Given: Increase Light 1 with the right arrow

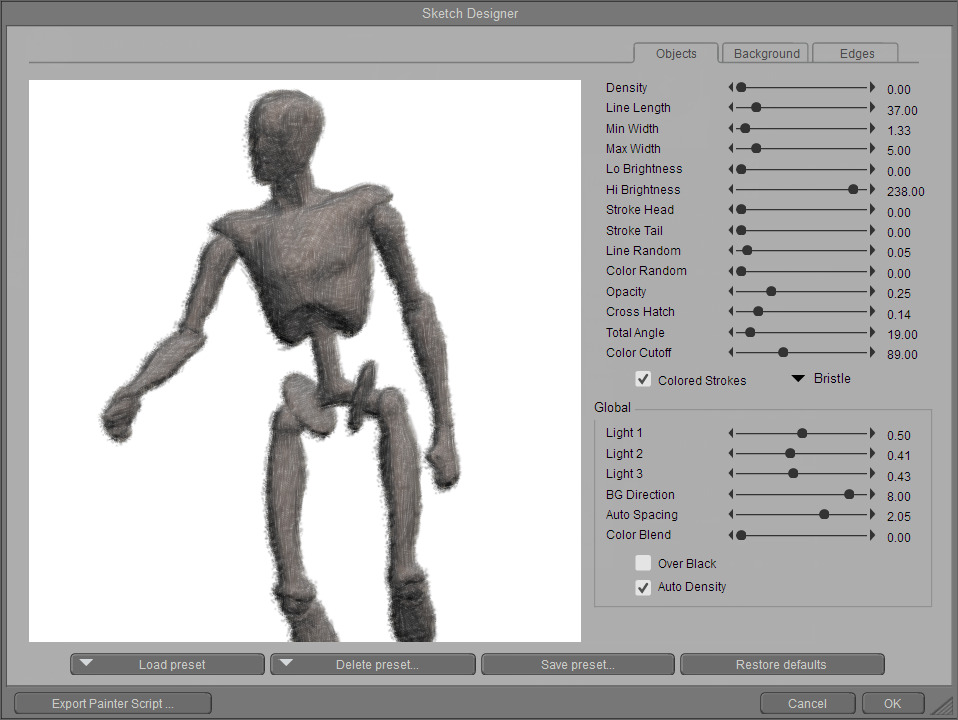Looking at the screenshot, I should pyautogui.click(x=872, y=433).
